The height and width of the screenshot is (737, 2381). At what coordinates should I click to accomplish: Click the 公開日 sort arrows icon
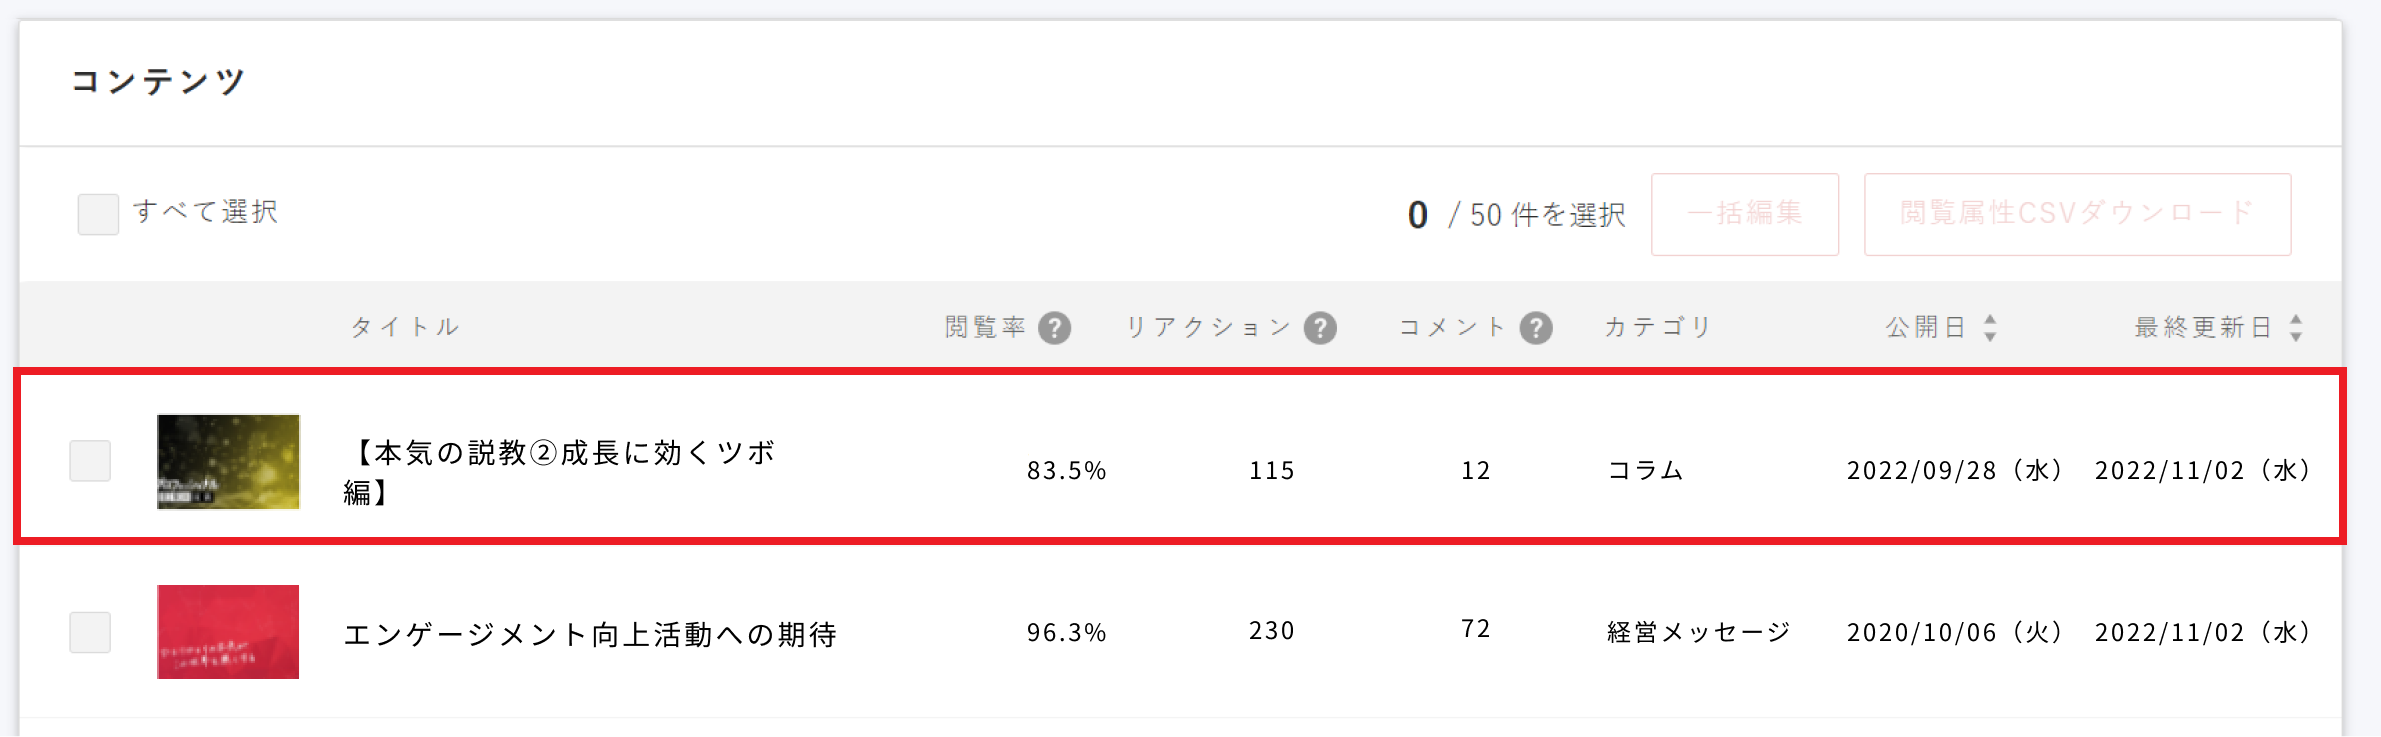[1992, 326]
